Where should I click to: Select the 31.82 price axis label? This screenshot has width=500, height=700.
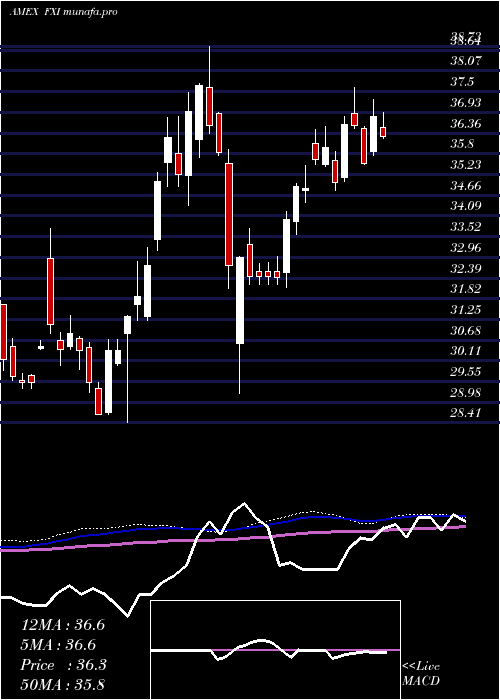466,289
